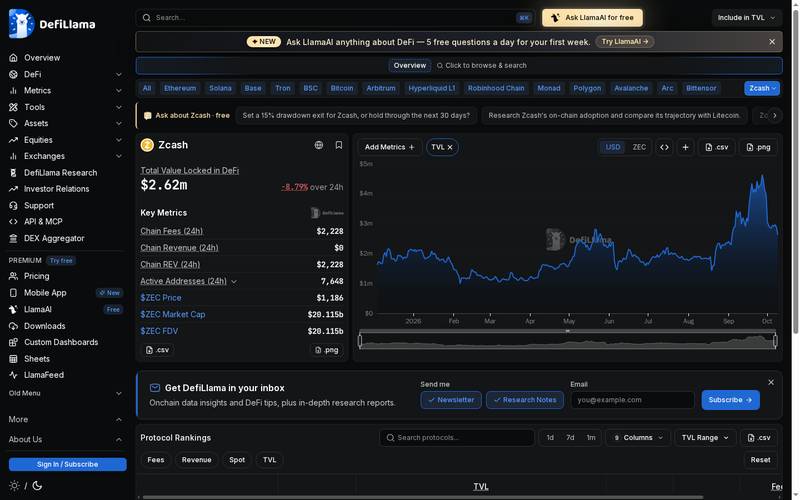
Task: Close the newsletter signup box
Action: [771, 382]
